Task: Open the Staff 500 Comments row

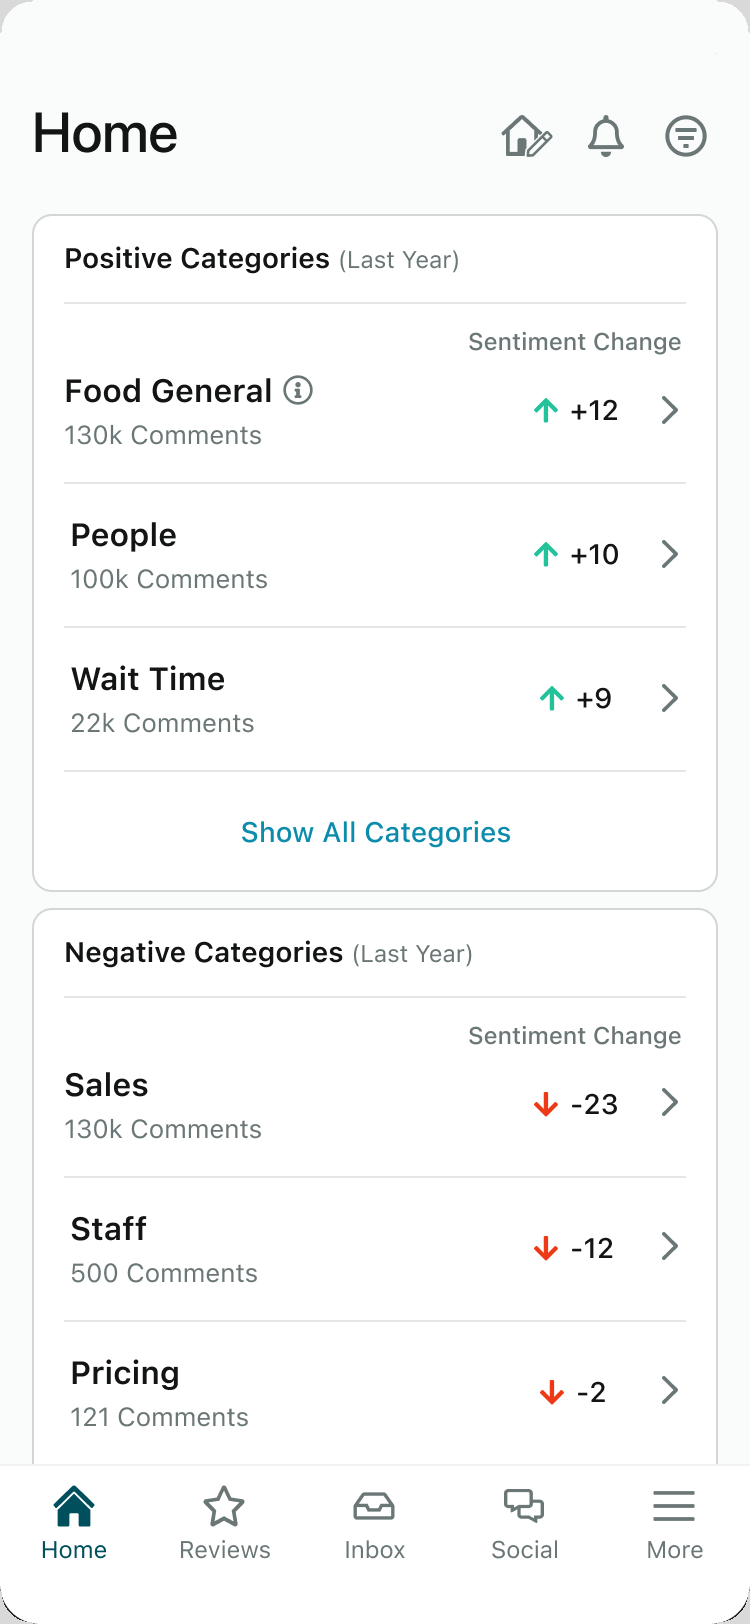Action: click(x=375, y=1249)
